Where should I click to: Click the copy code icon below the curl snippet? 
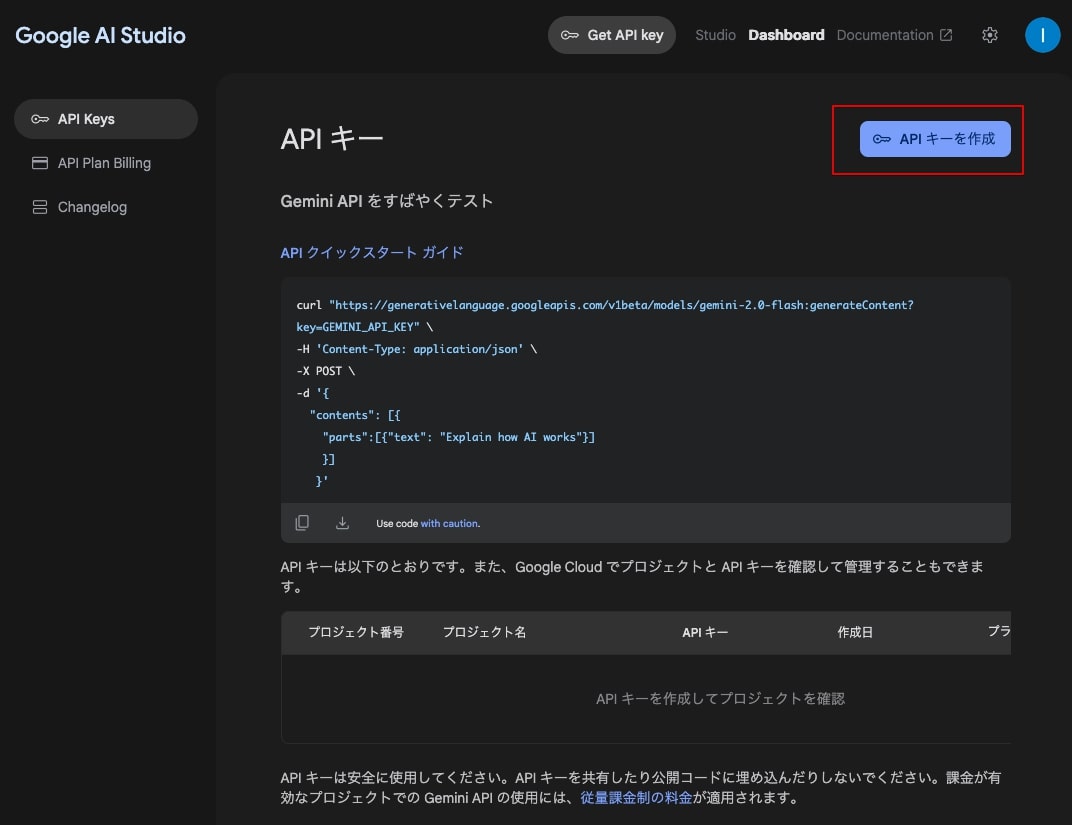(x=302, y=523)
